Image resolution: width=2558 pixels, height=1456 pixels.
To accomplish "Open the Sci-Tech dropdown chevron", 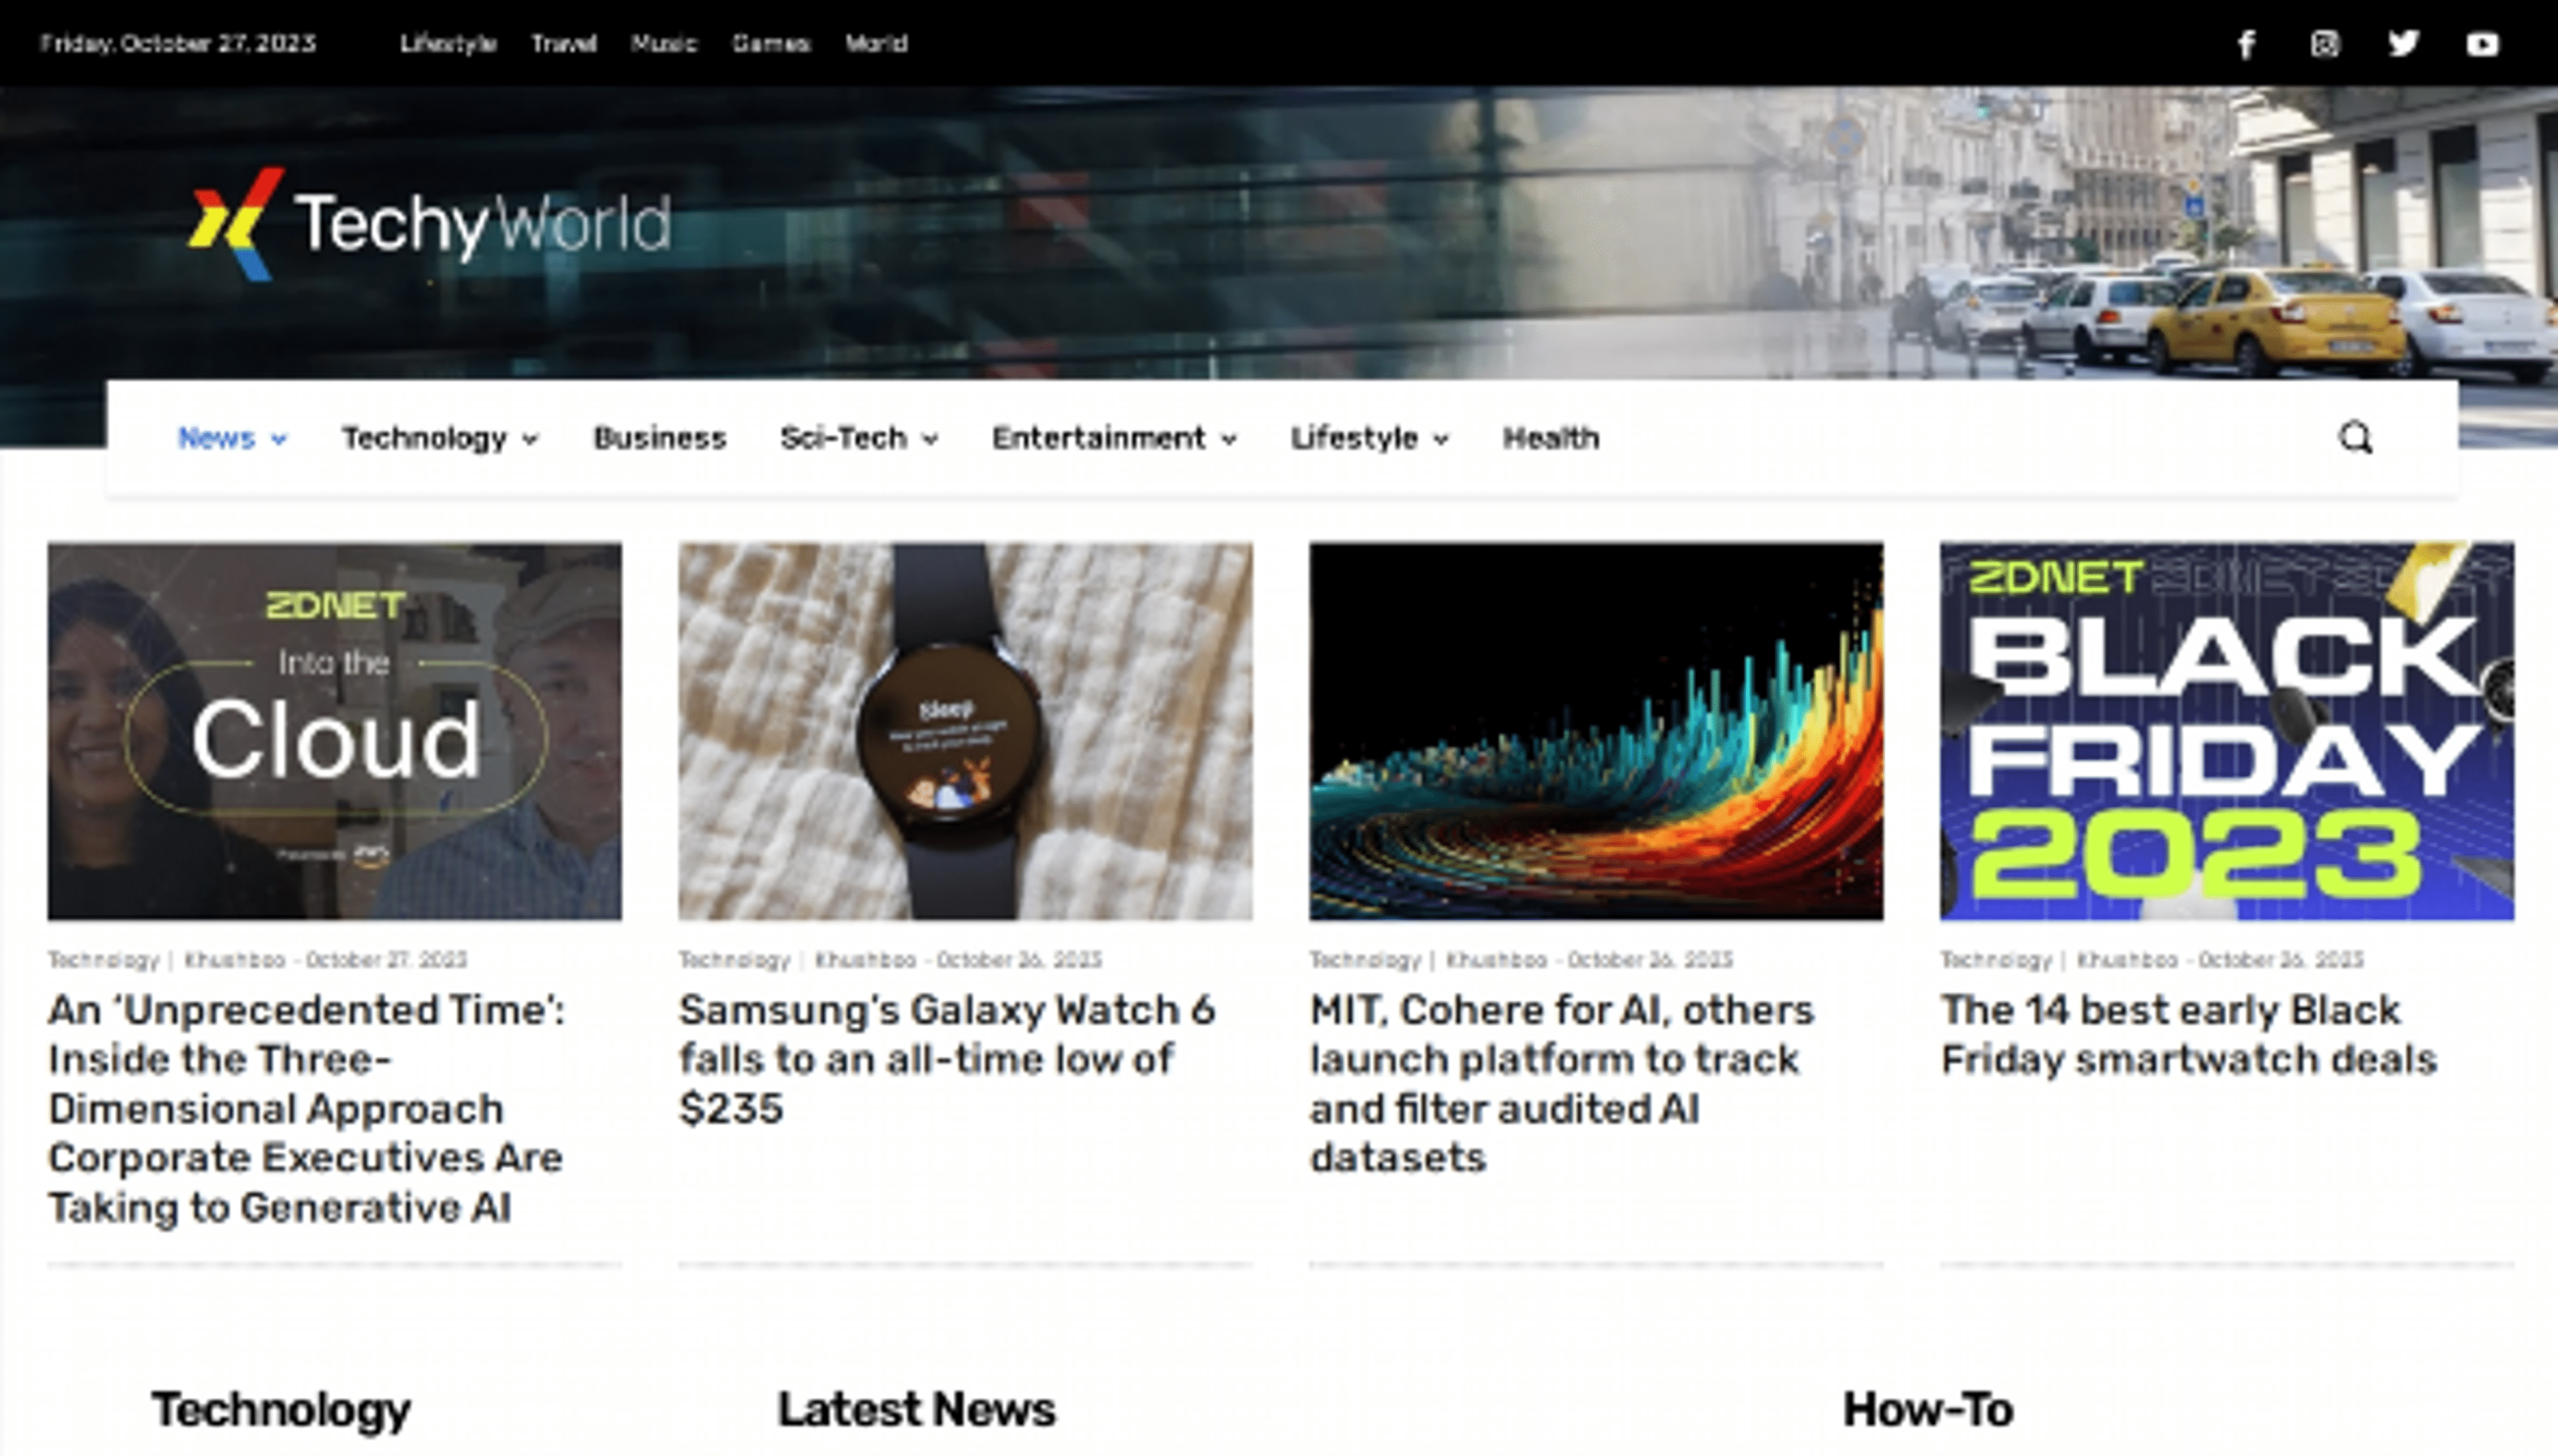I will tap(932, 438).
